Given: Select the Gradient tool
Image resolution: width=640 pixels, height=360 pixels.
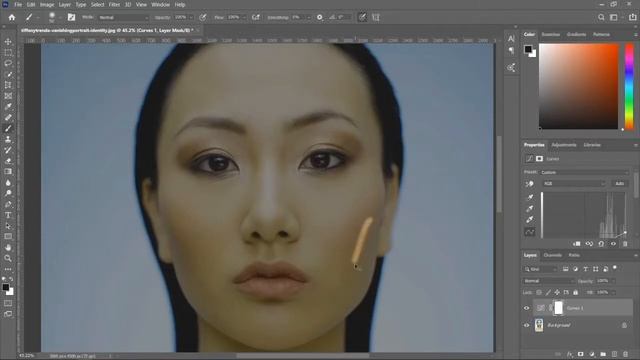Looking at the screenshot, I should pyautogui.click(x=8, y=171).
